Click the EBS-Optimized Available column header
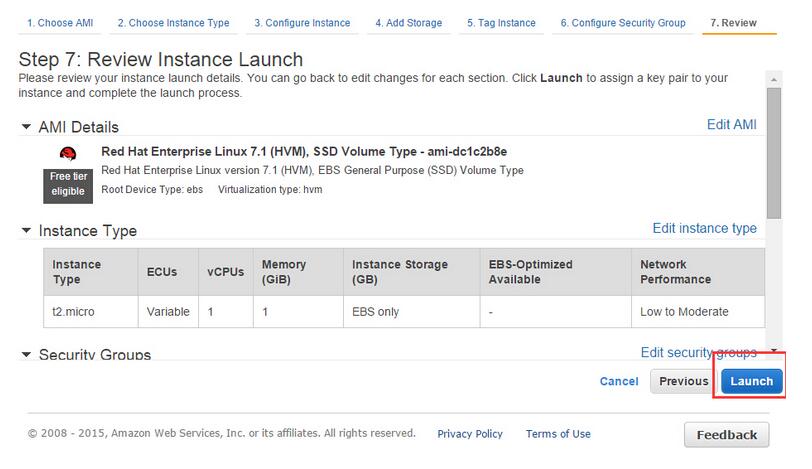This screenshot has width=812, height=469. [x=556, y=272]
